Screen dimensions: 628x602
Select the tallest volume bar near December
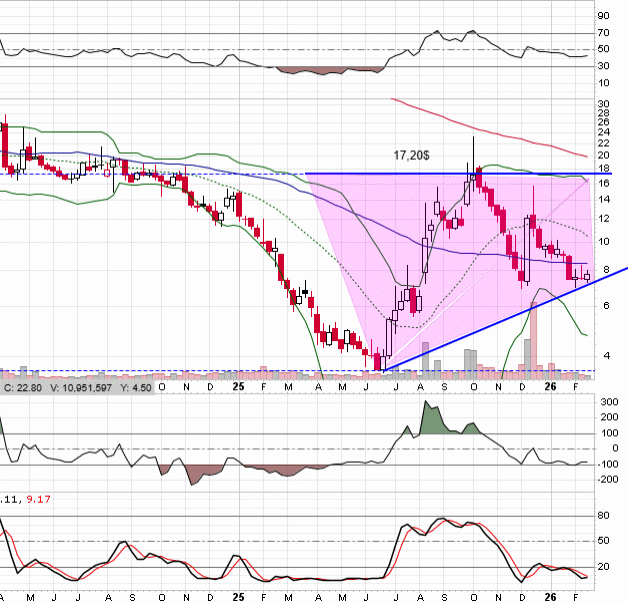(534, 335)
